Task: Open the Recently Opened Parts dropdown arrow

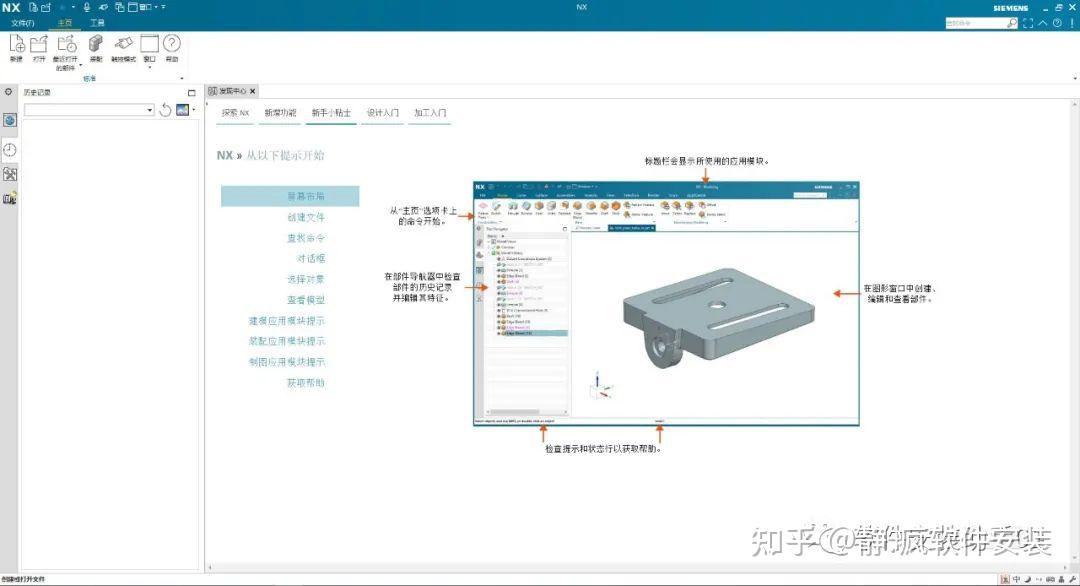Action: point(80,66)
